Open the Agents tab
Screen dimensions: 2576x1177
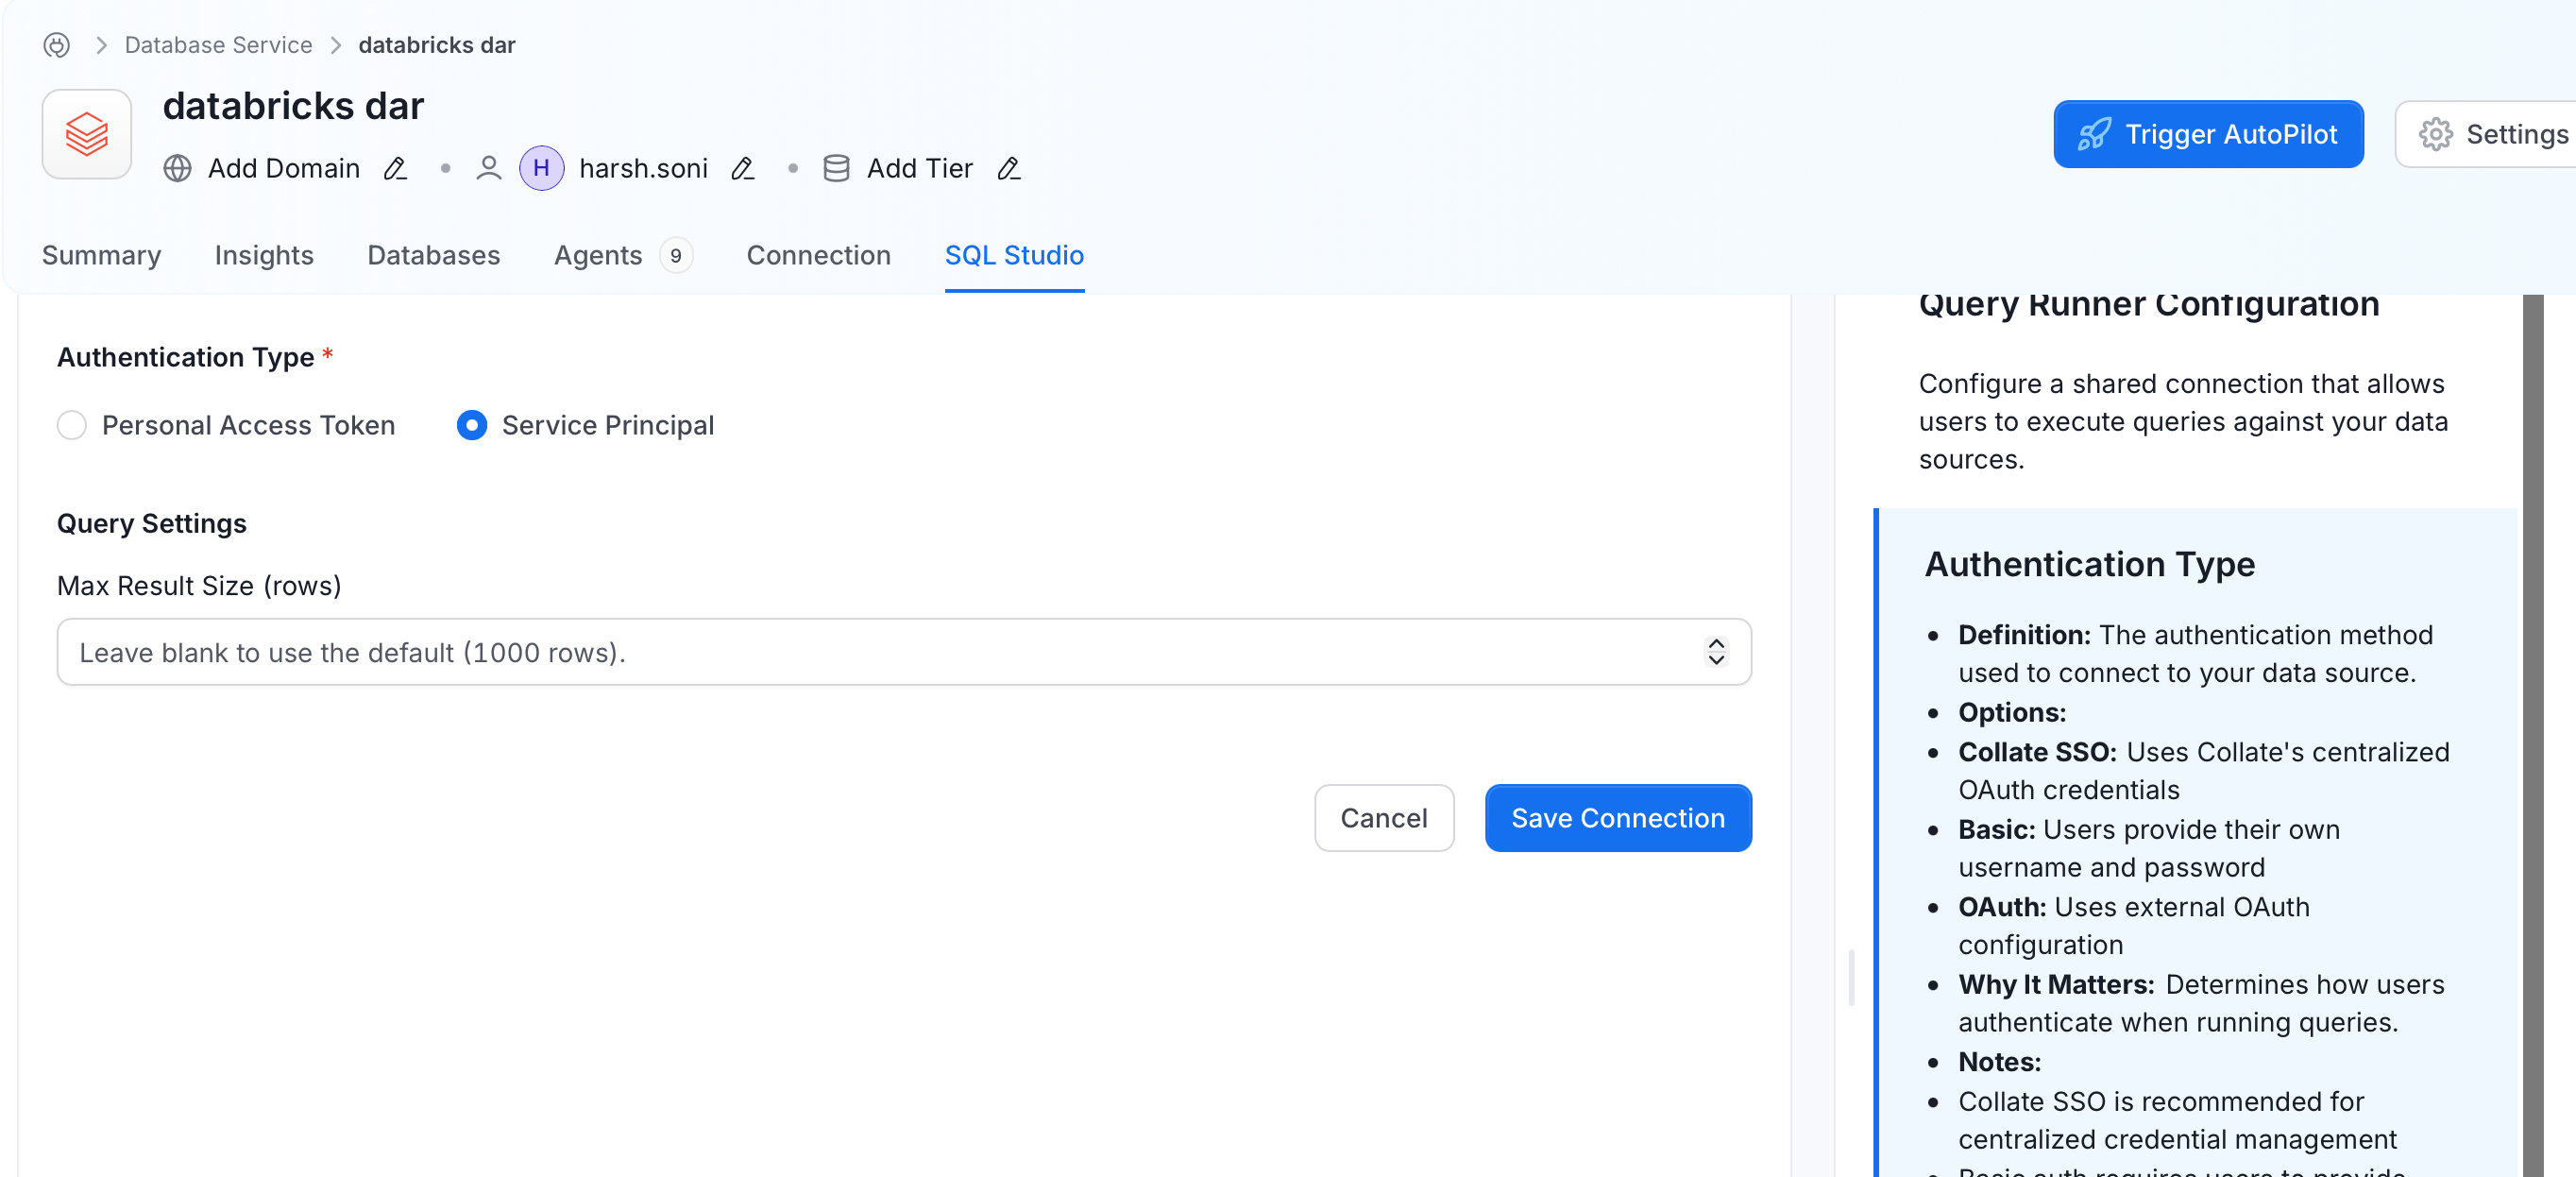click(x=623, y=255)
